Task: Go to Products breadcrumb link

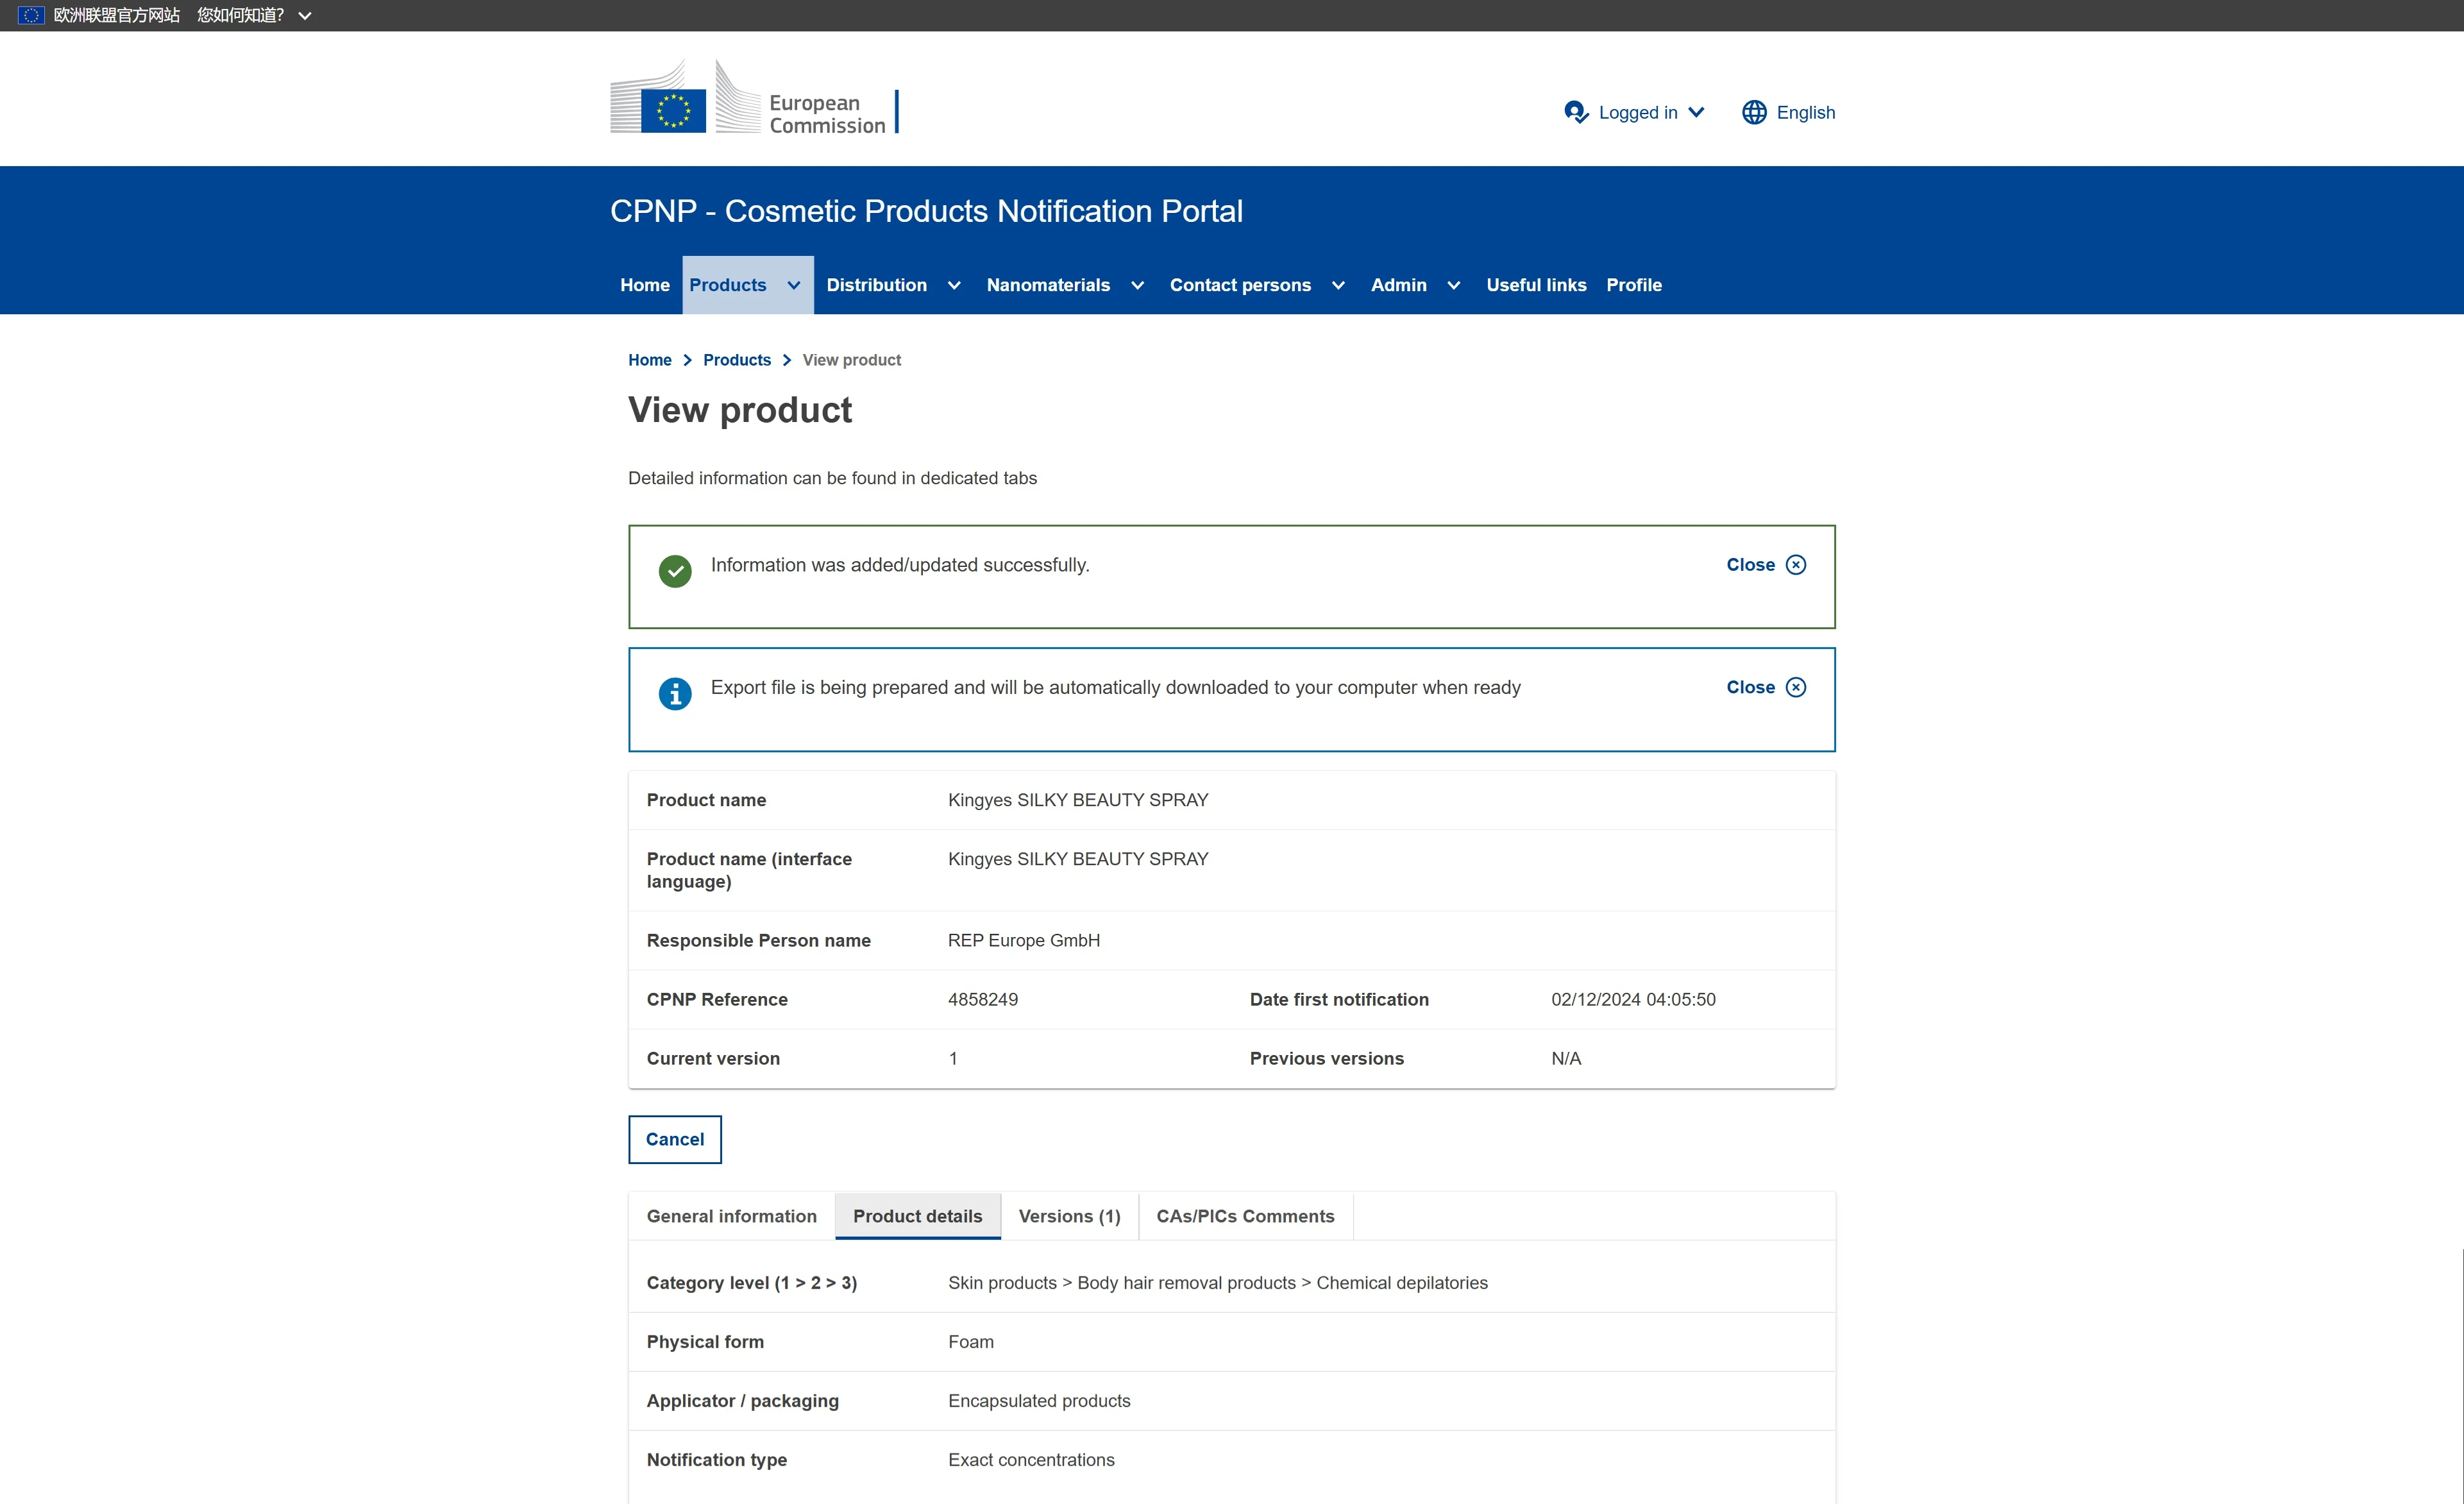Action: (x=737, y=360)
